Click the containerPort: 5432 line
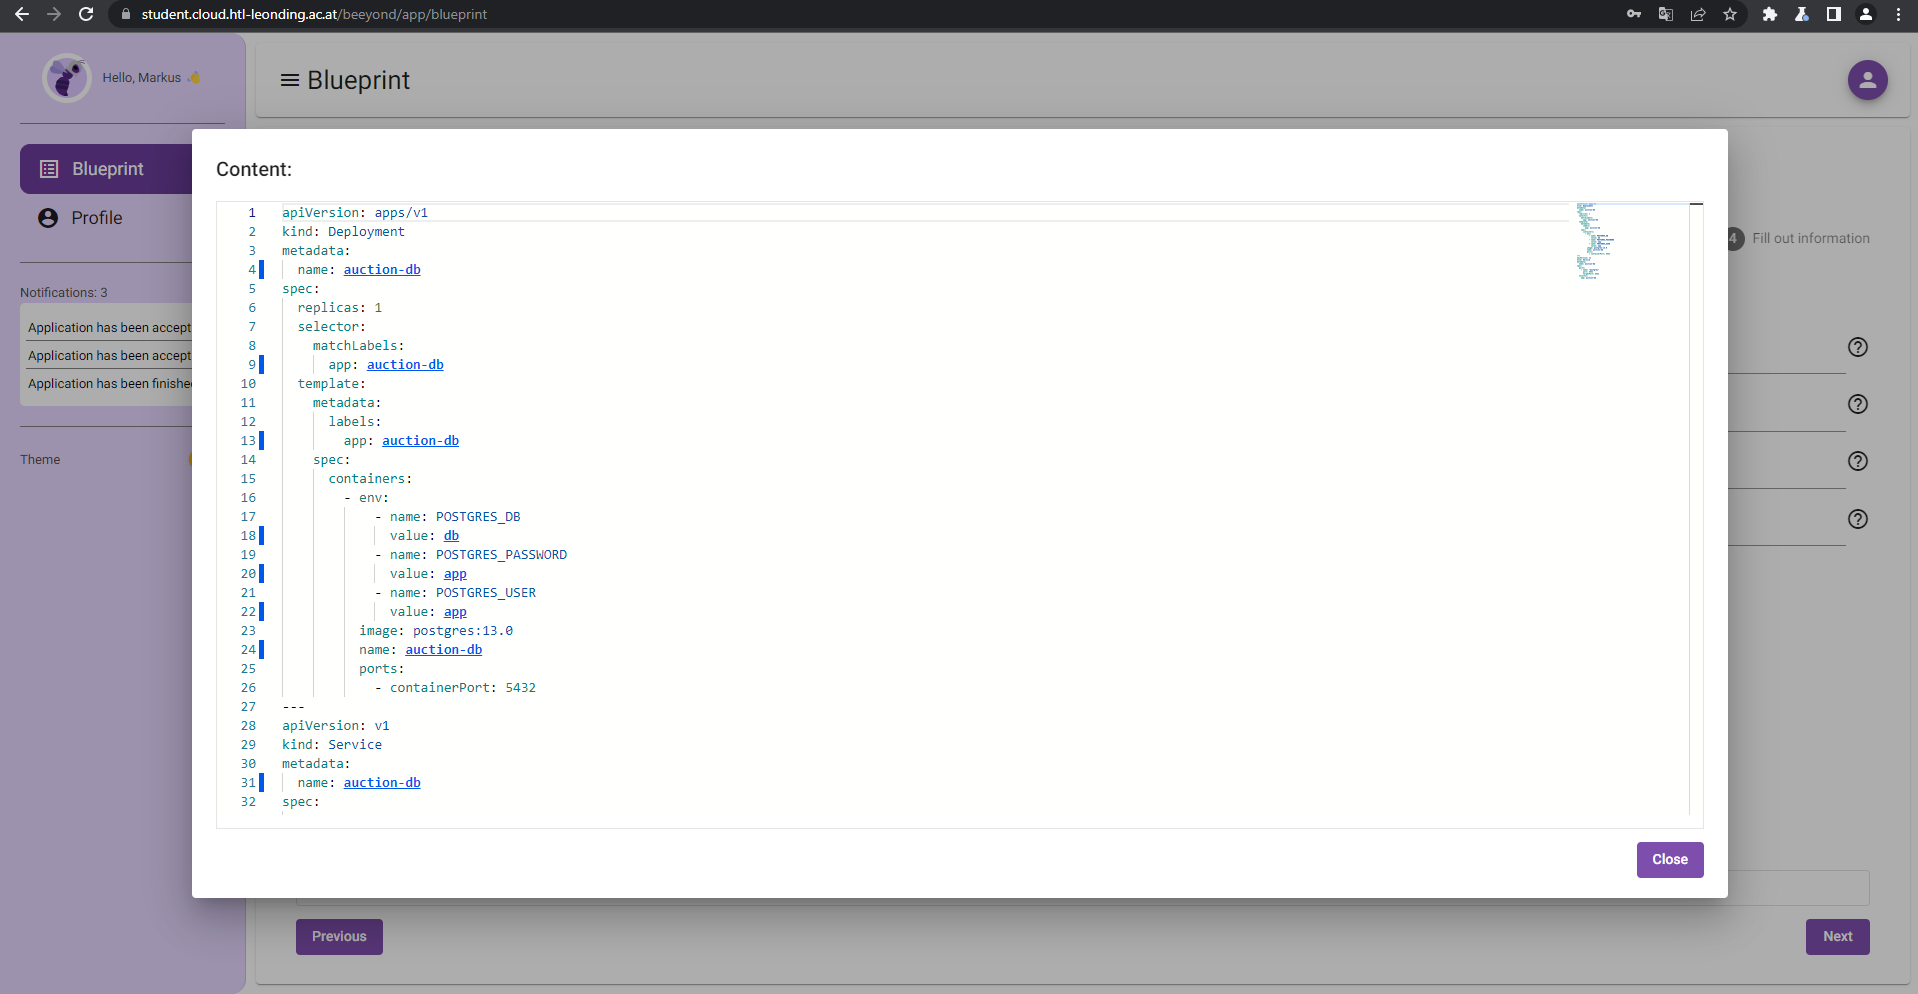Viewport: 1918px width, 994px height. click(x=455, y=688)
